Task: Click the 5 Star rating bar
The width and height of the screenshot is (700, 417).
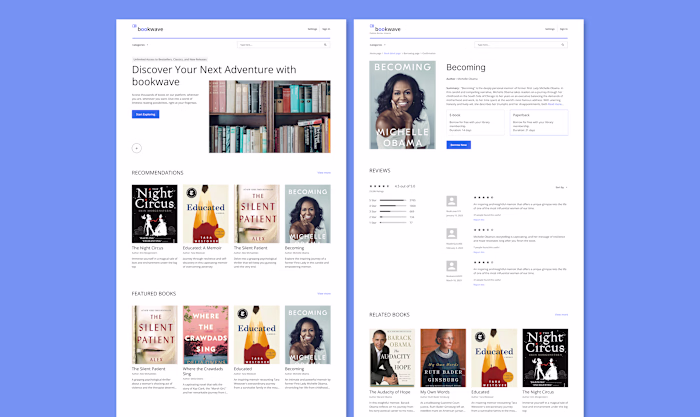Action: [x=393, y=200]
